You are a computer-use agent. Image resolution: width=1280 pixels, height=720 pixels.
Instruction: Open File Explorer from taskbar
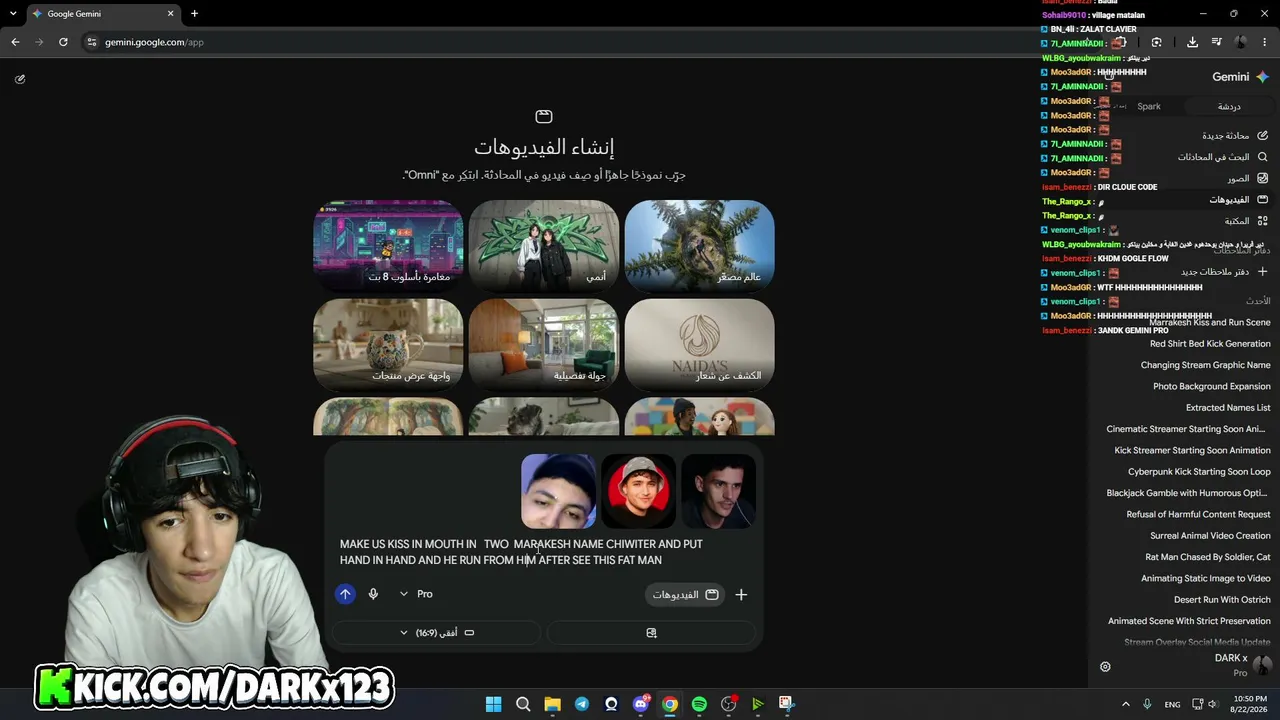pyautogui.click(x=552, y=704)
